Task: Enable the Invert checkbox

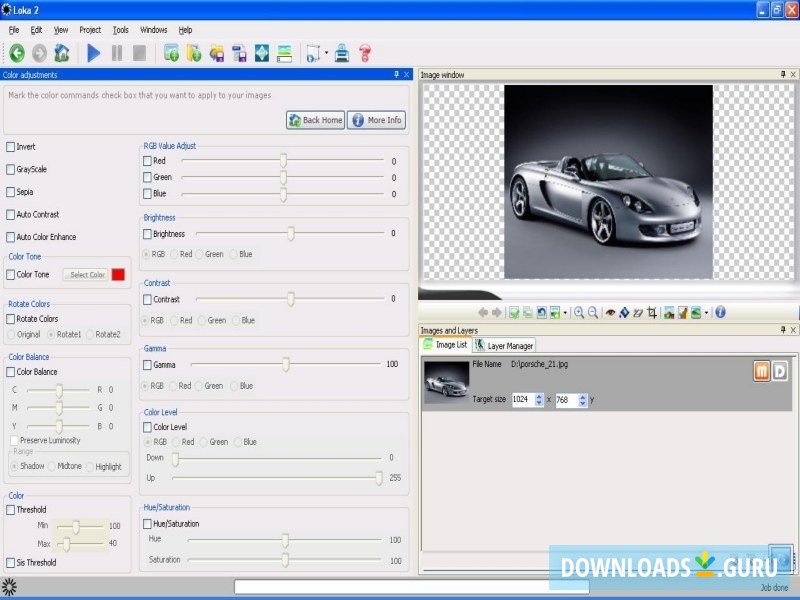Action: click(11, 147)
